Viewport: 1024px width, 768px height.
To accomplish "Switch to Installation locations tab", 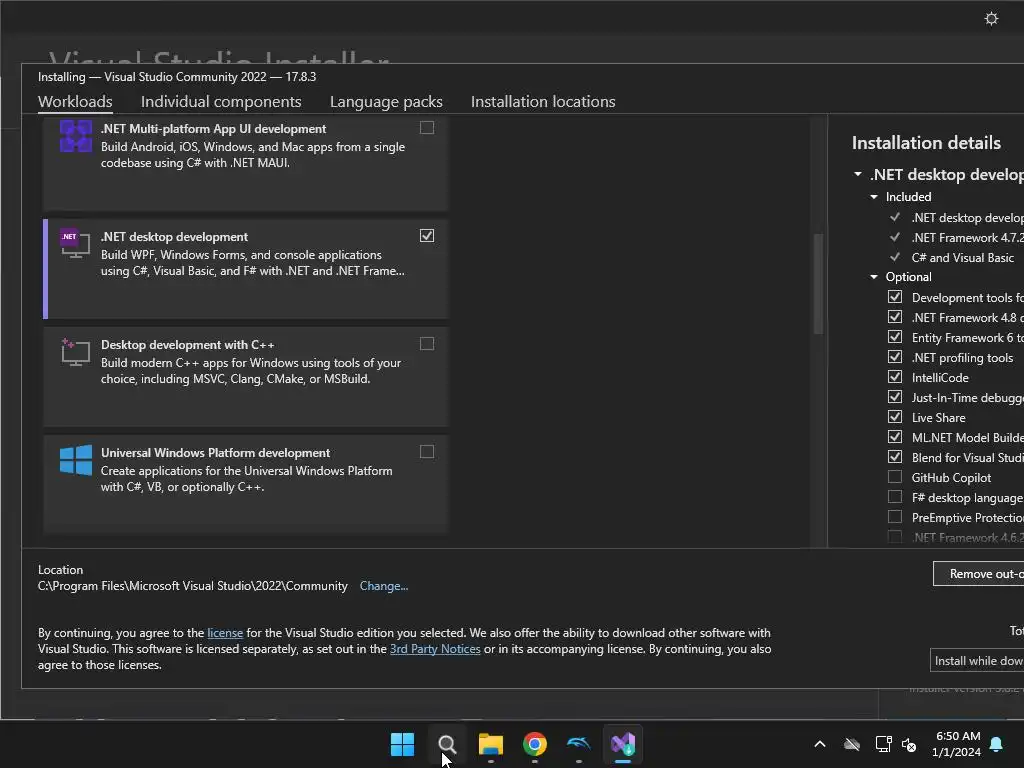I will tap(543, 102).
